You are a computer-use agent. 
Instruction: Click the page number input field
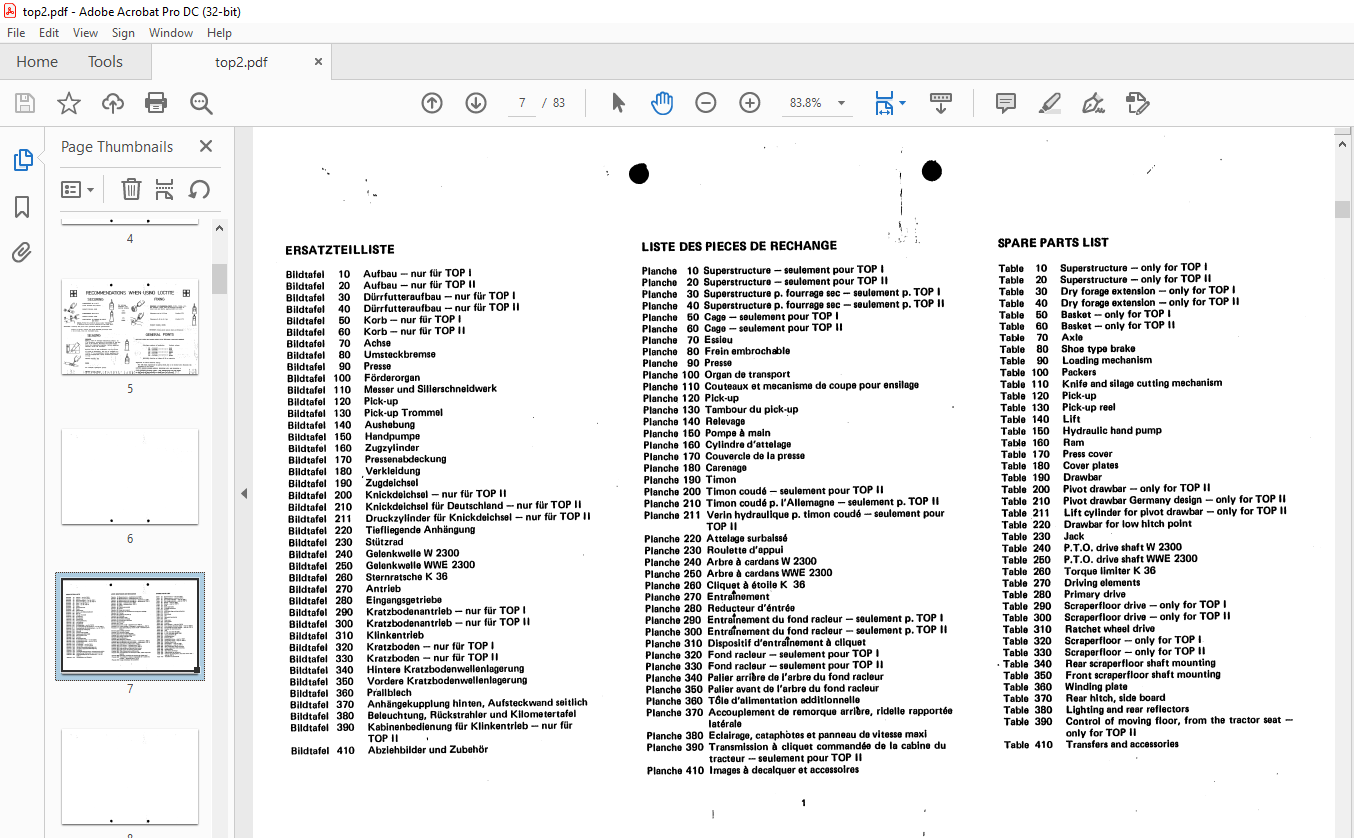pyautogui.click(x=522, y=103)
